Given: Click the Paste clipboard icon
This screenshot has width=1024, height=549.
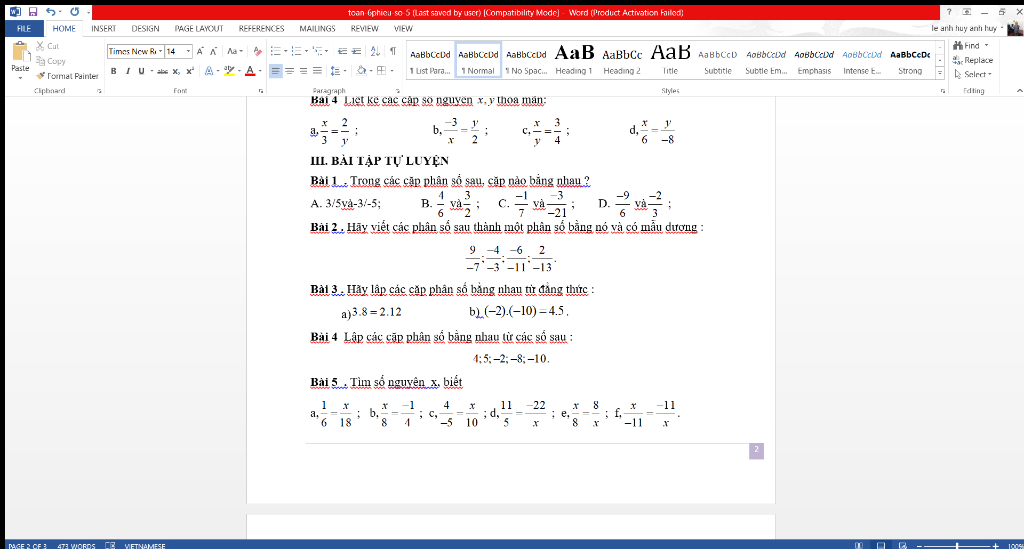Looking at the screenshot, I should coord(20,52).
